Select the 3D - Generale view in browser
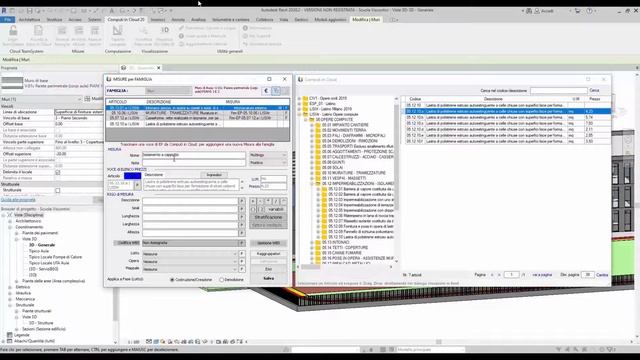Image resolution: width=640 pixels, height=360 pixels. [x=42, y=245]
